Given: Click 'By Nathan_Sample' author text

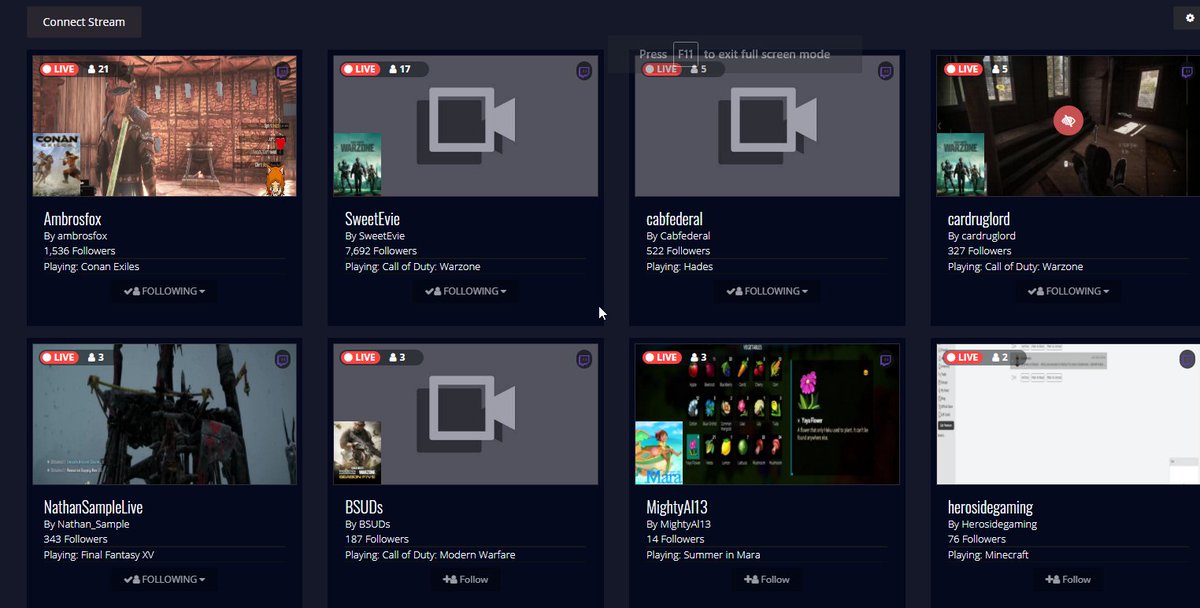Looking at the screenshot, I should tap(87, 524).
